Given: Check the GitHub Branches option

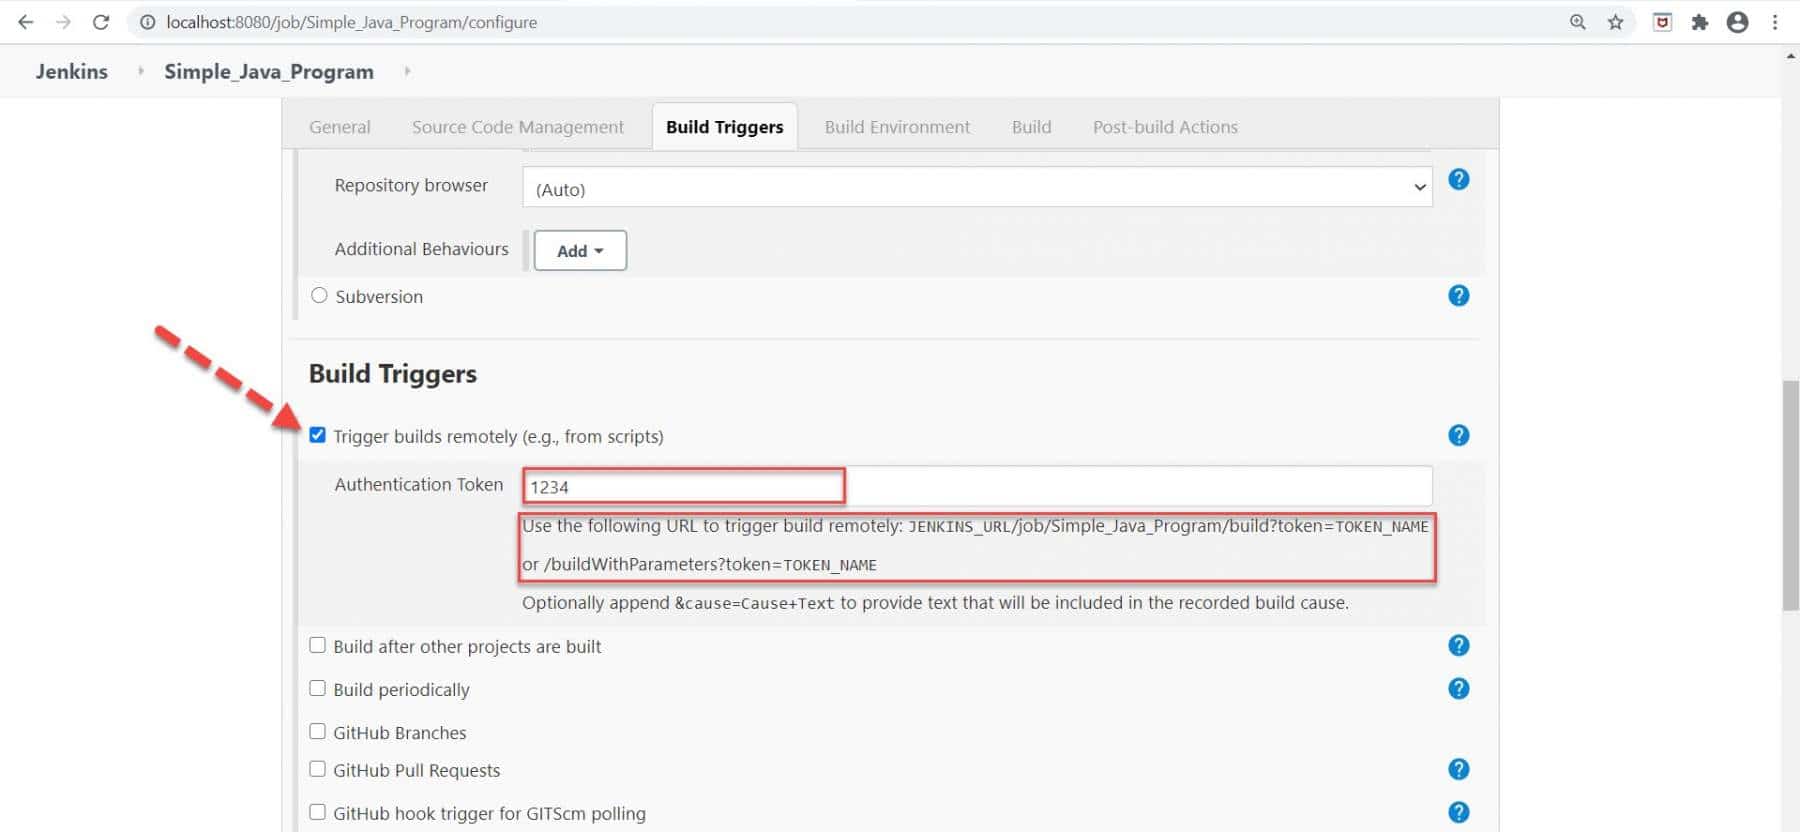Looking at the screenshot, I should [317, 731].
